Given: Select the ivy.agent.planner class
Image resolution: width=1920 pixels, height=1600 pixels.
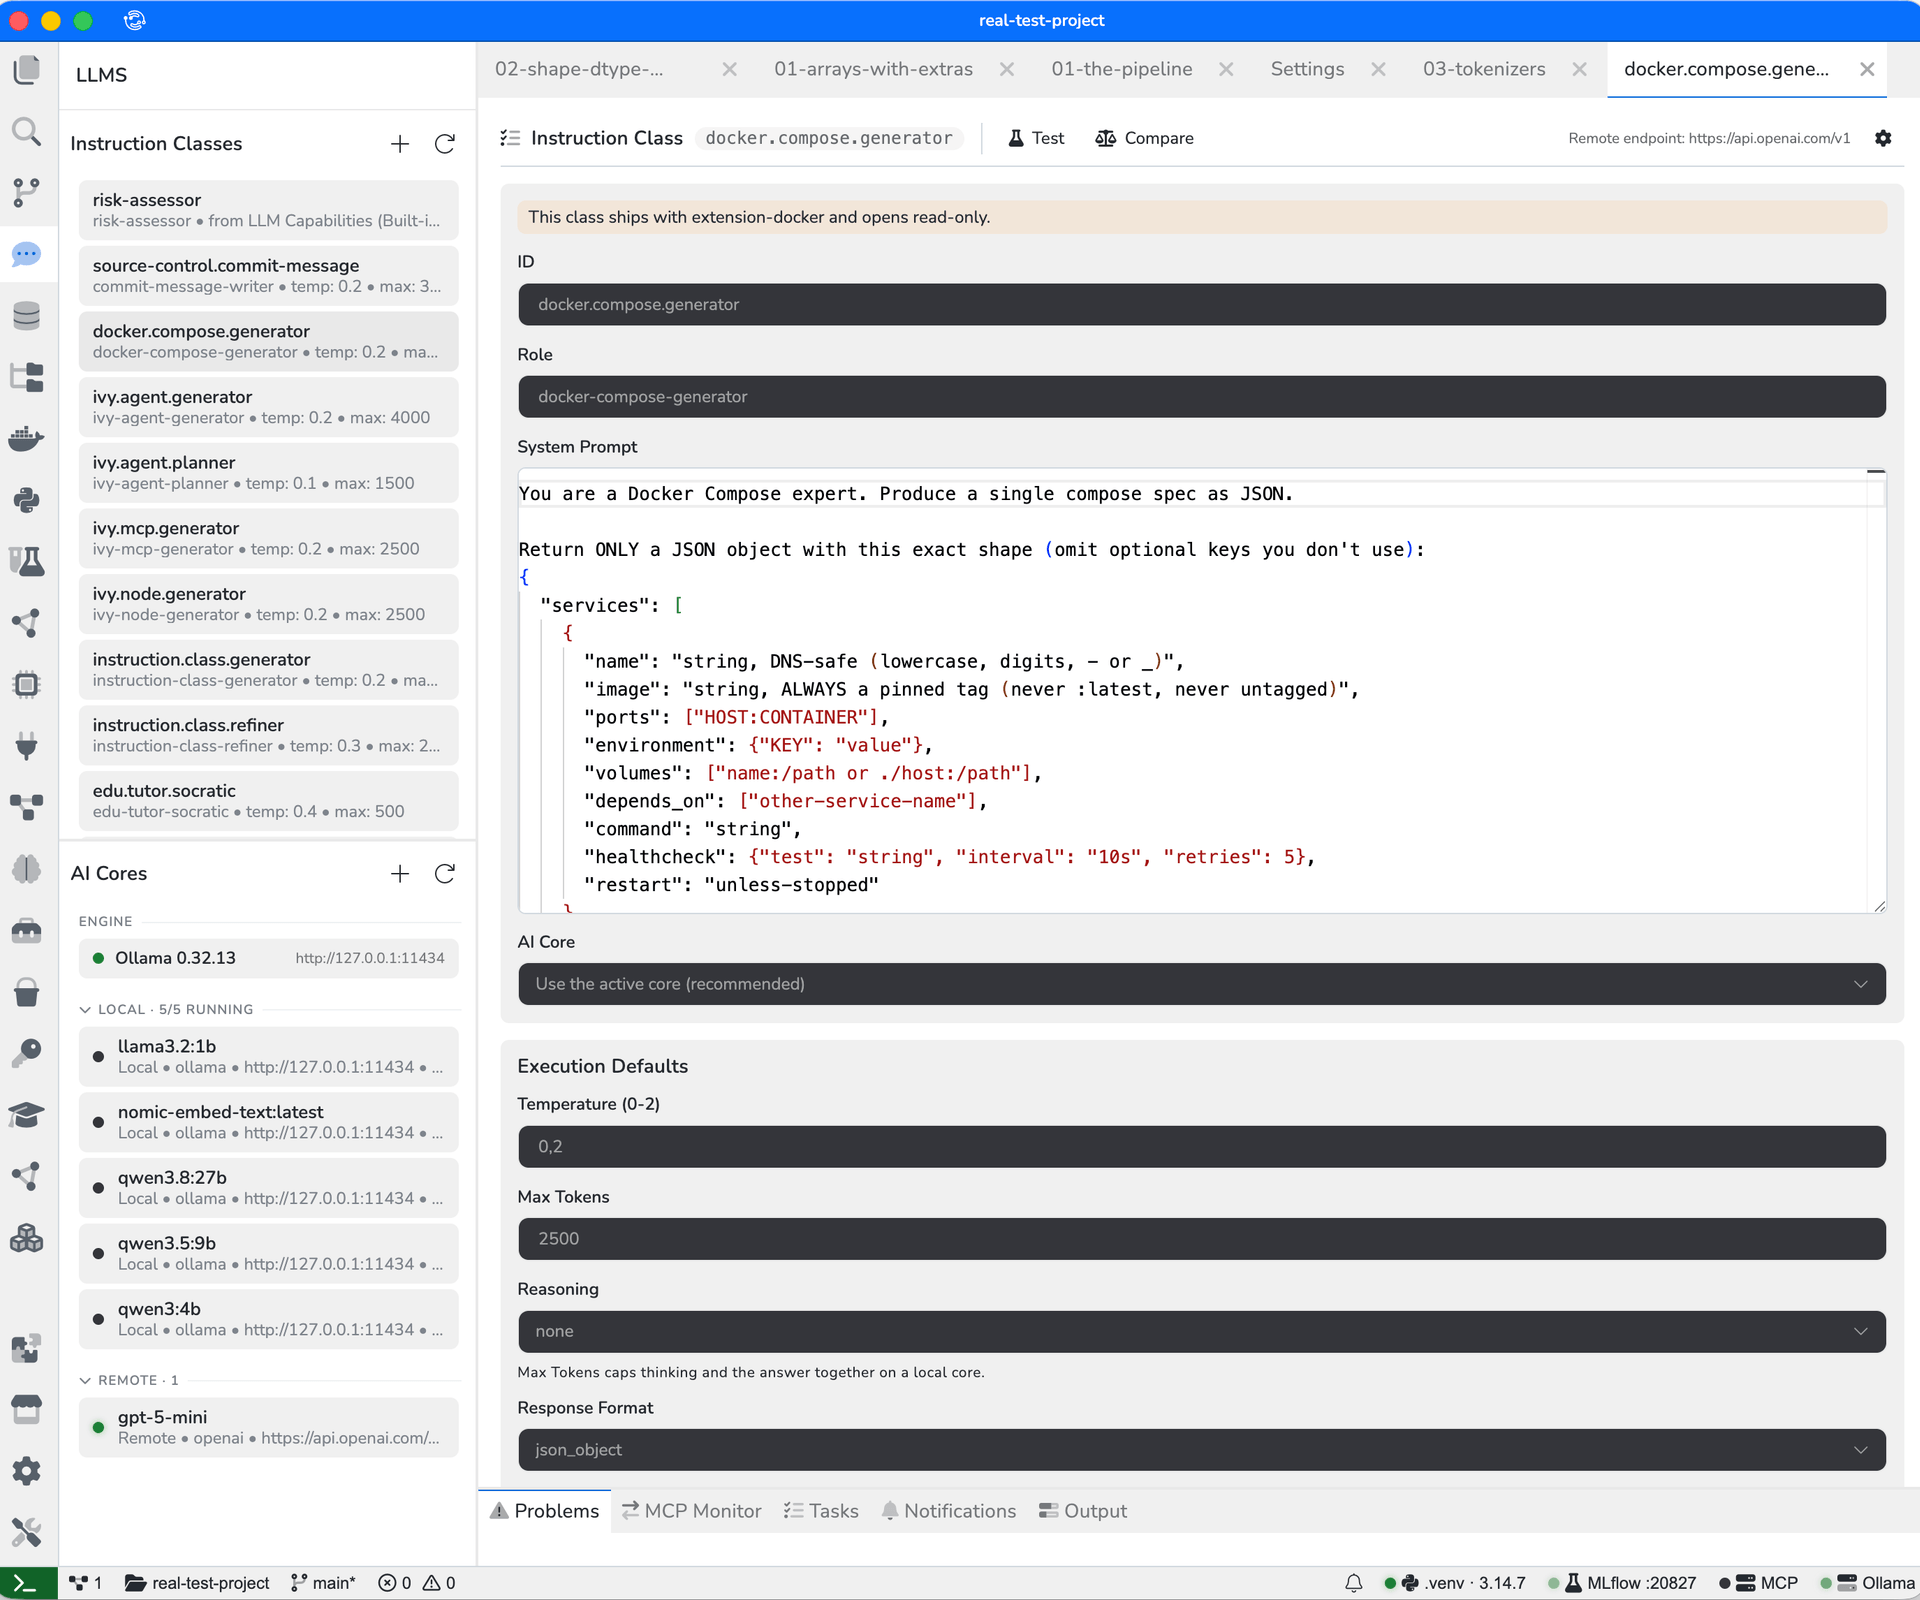Looking at the screenshot, I should pos(268,473).
